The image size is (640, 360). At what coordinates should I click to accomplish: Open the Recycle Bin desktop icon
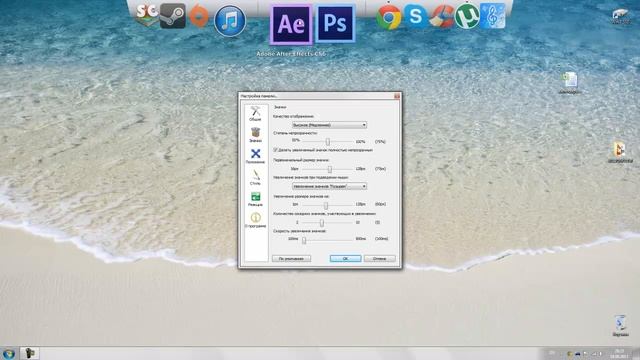620,326
